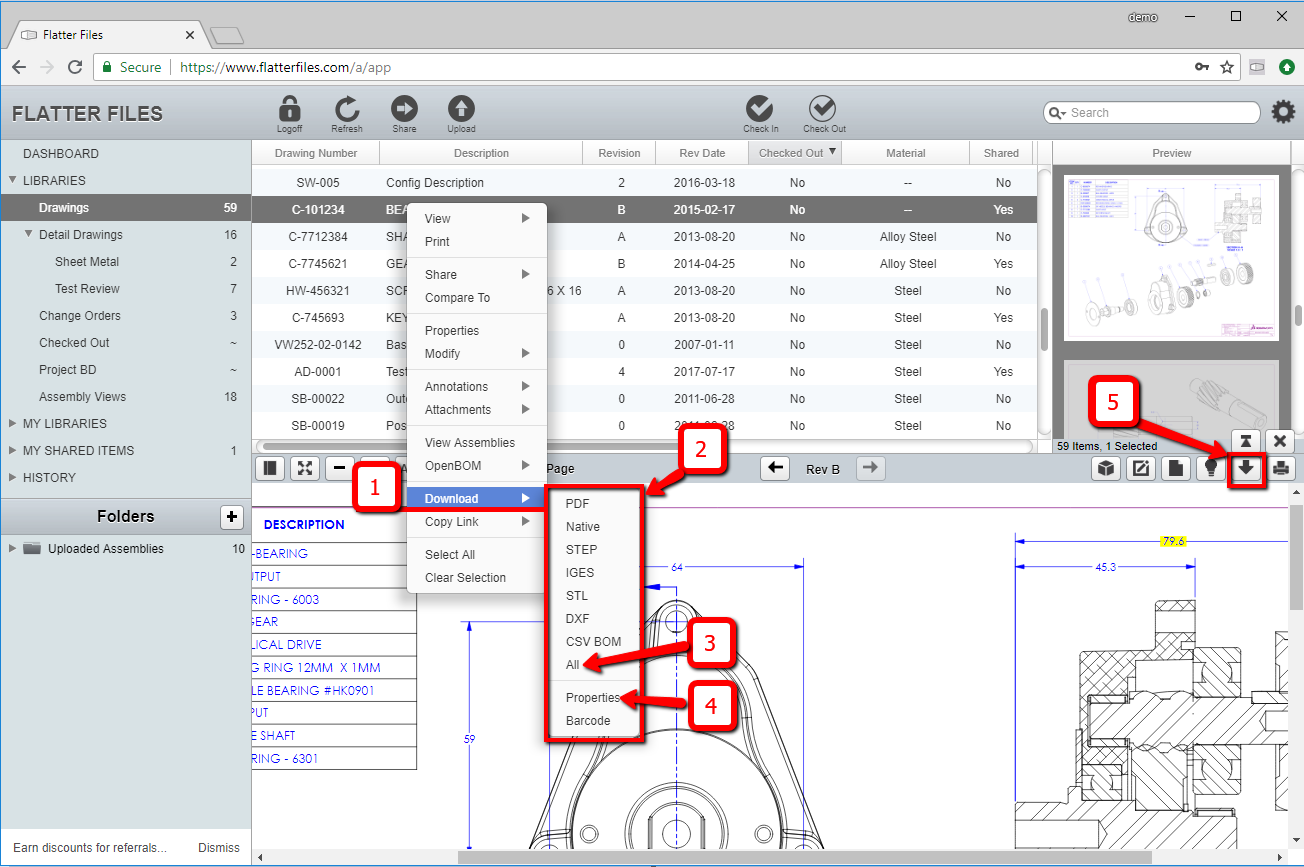Open the Copy Link submenu
1304x867 pixels.
(477, 521)
